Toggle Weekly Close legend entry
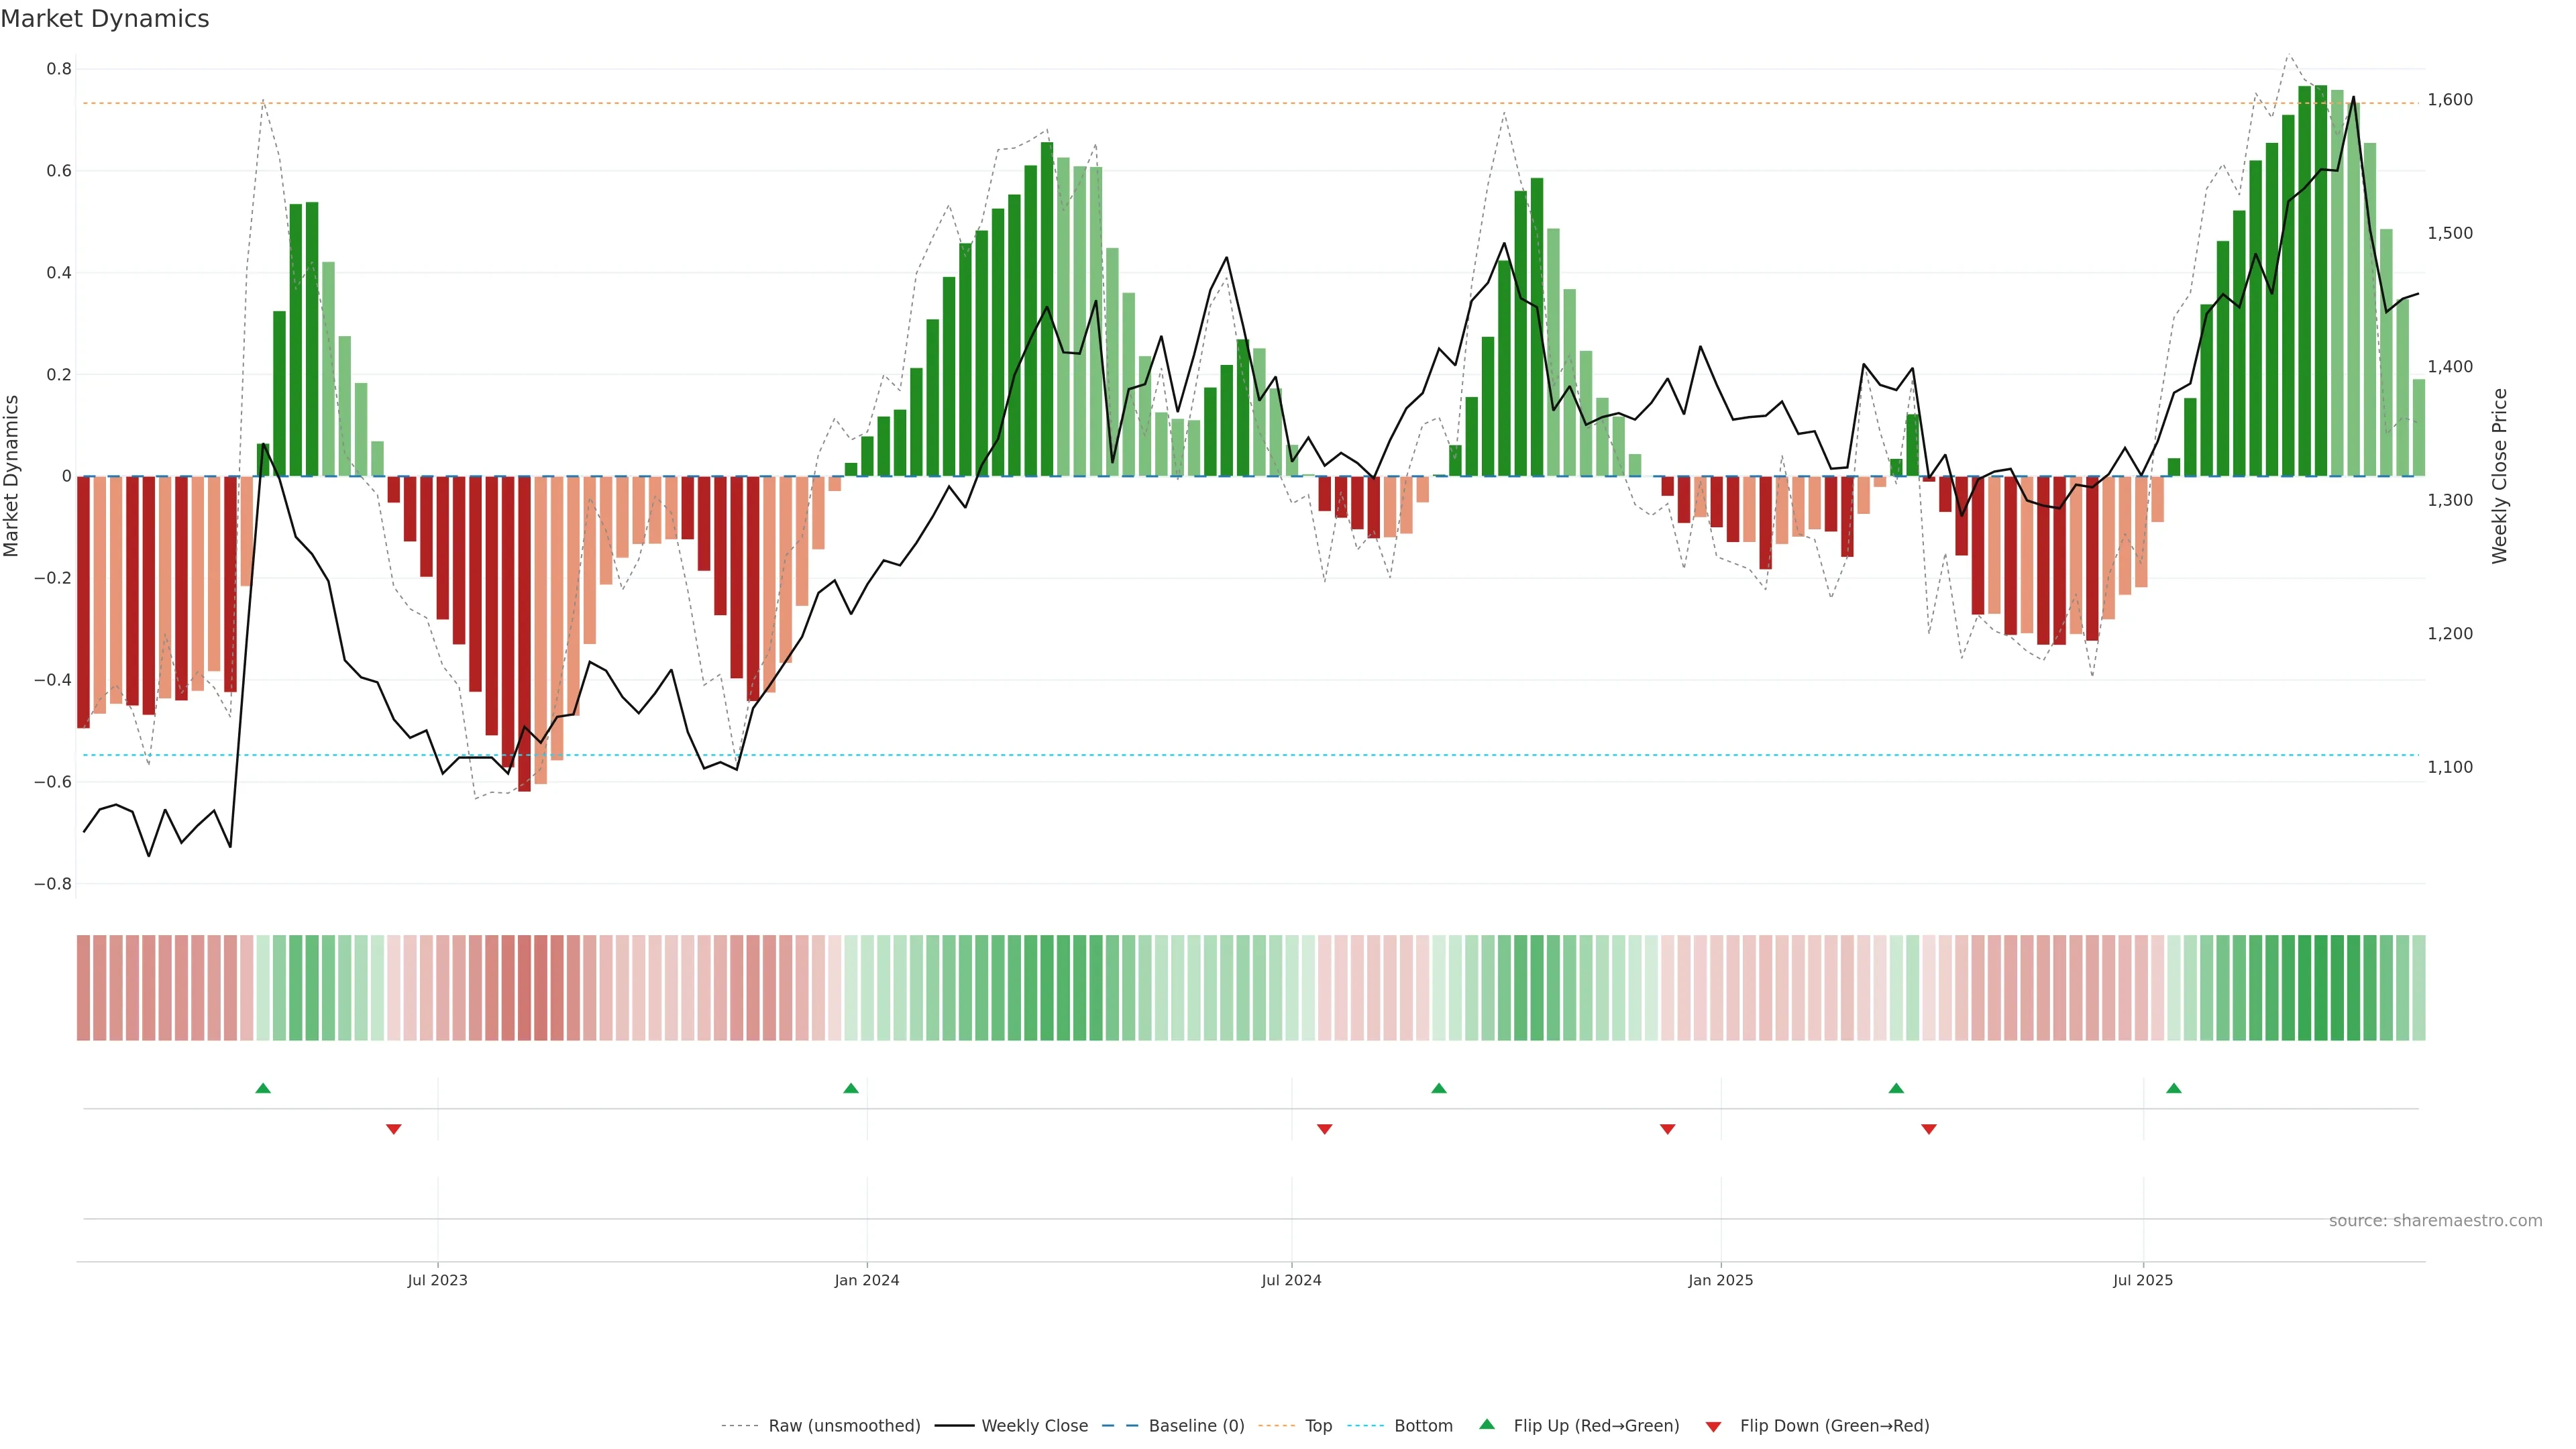 pyautogui.click(x=1034, y=1426)
